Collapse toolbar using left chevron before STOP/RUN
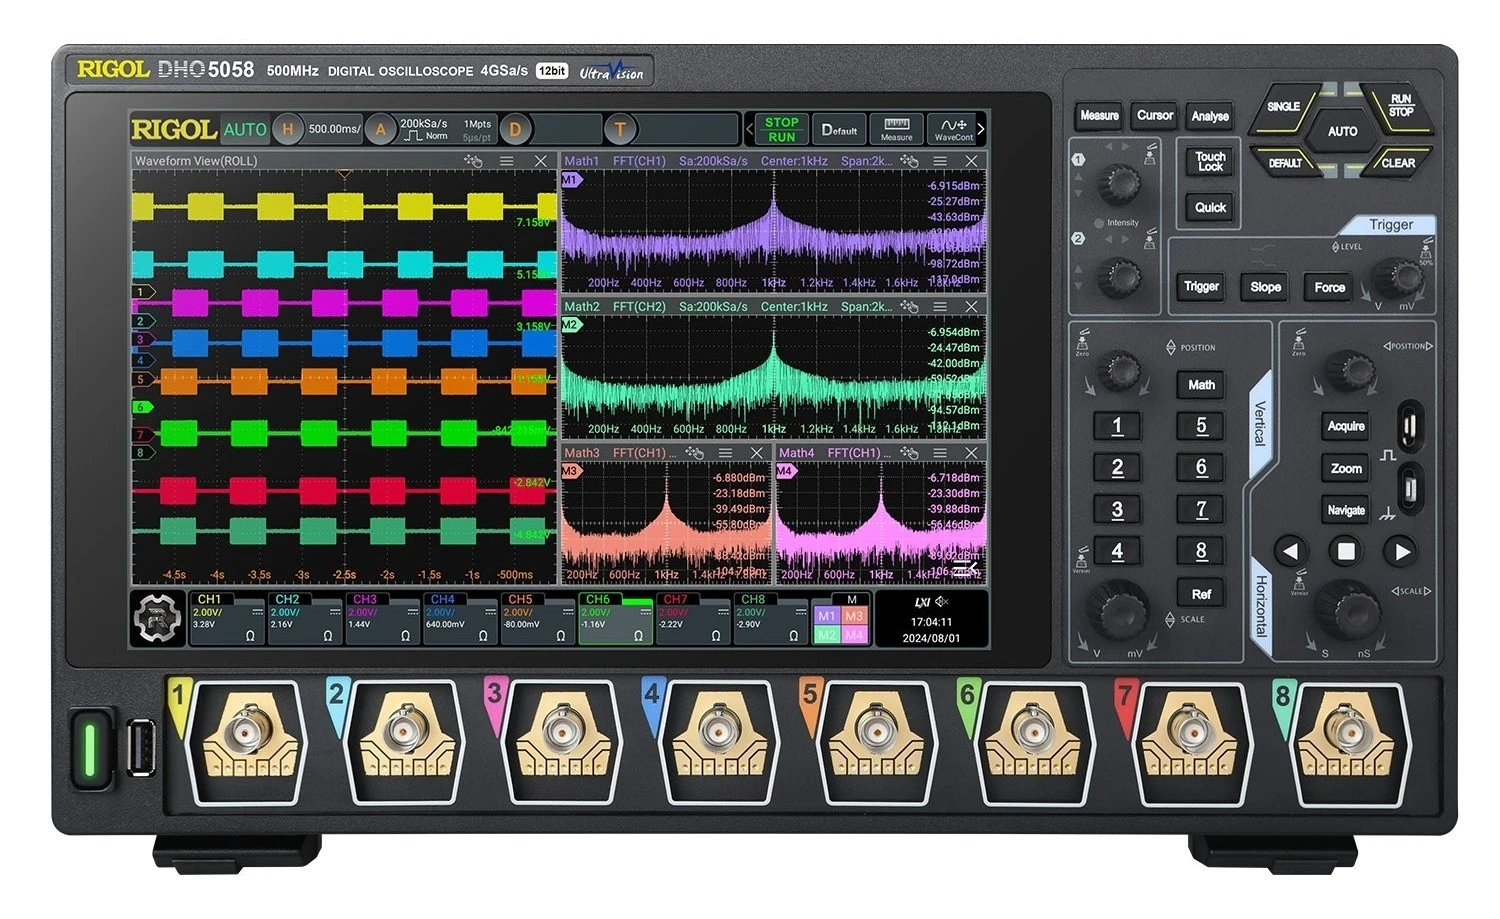Image resolution: width=1500 pixels, height=919 pixels. pos(749,129)
